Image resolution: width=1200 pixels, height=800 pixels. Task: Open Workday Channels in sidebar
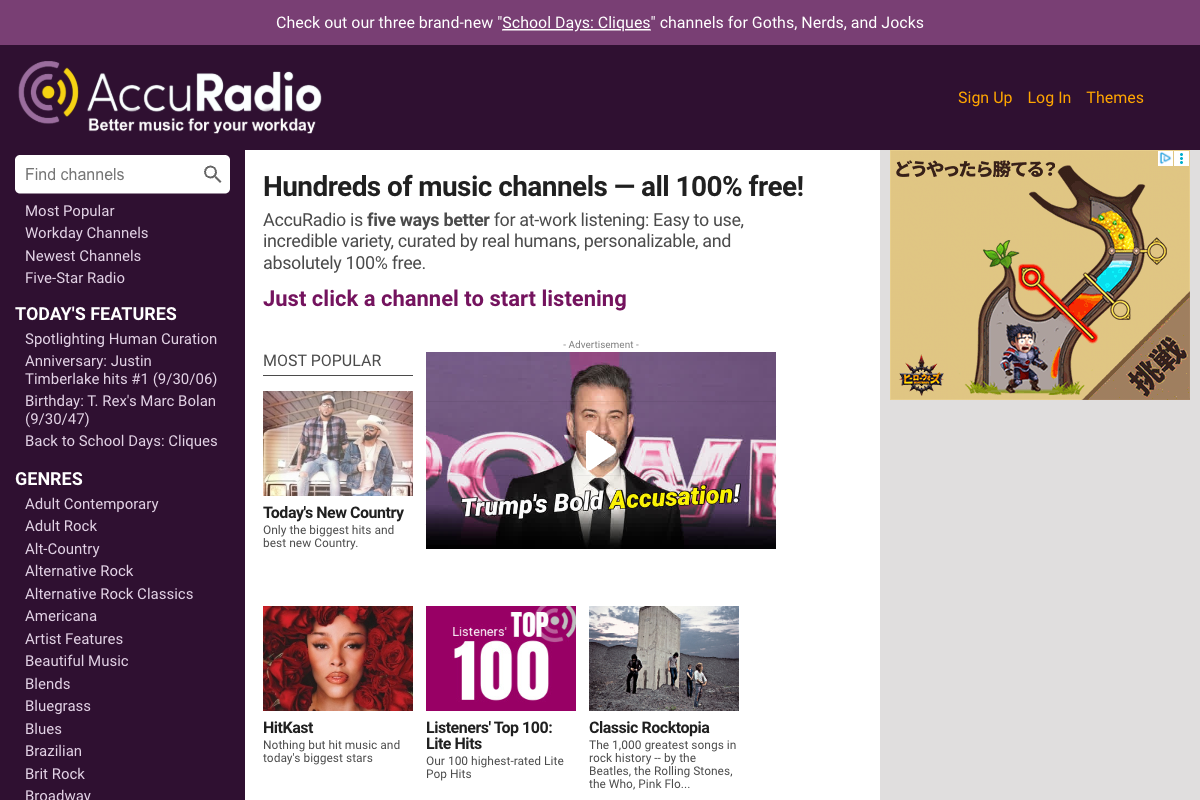click(x=86, y=233)
